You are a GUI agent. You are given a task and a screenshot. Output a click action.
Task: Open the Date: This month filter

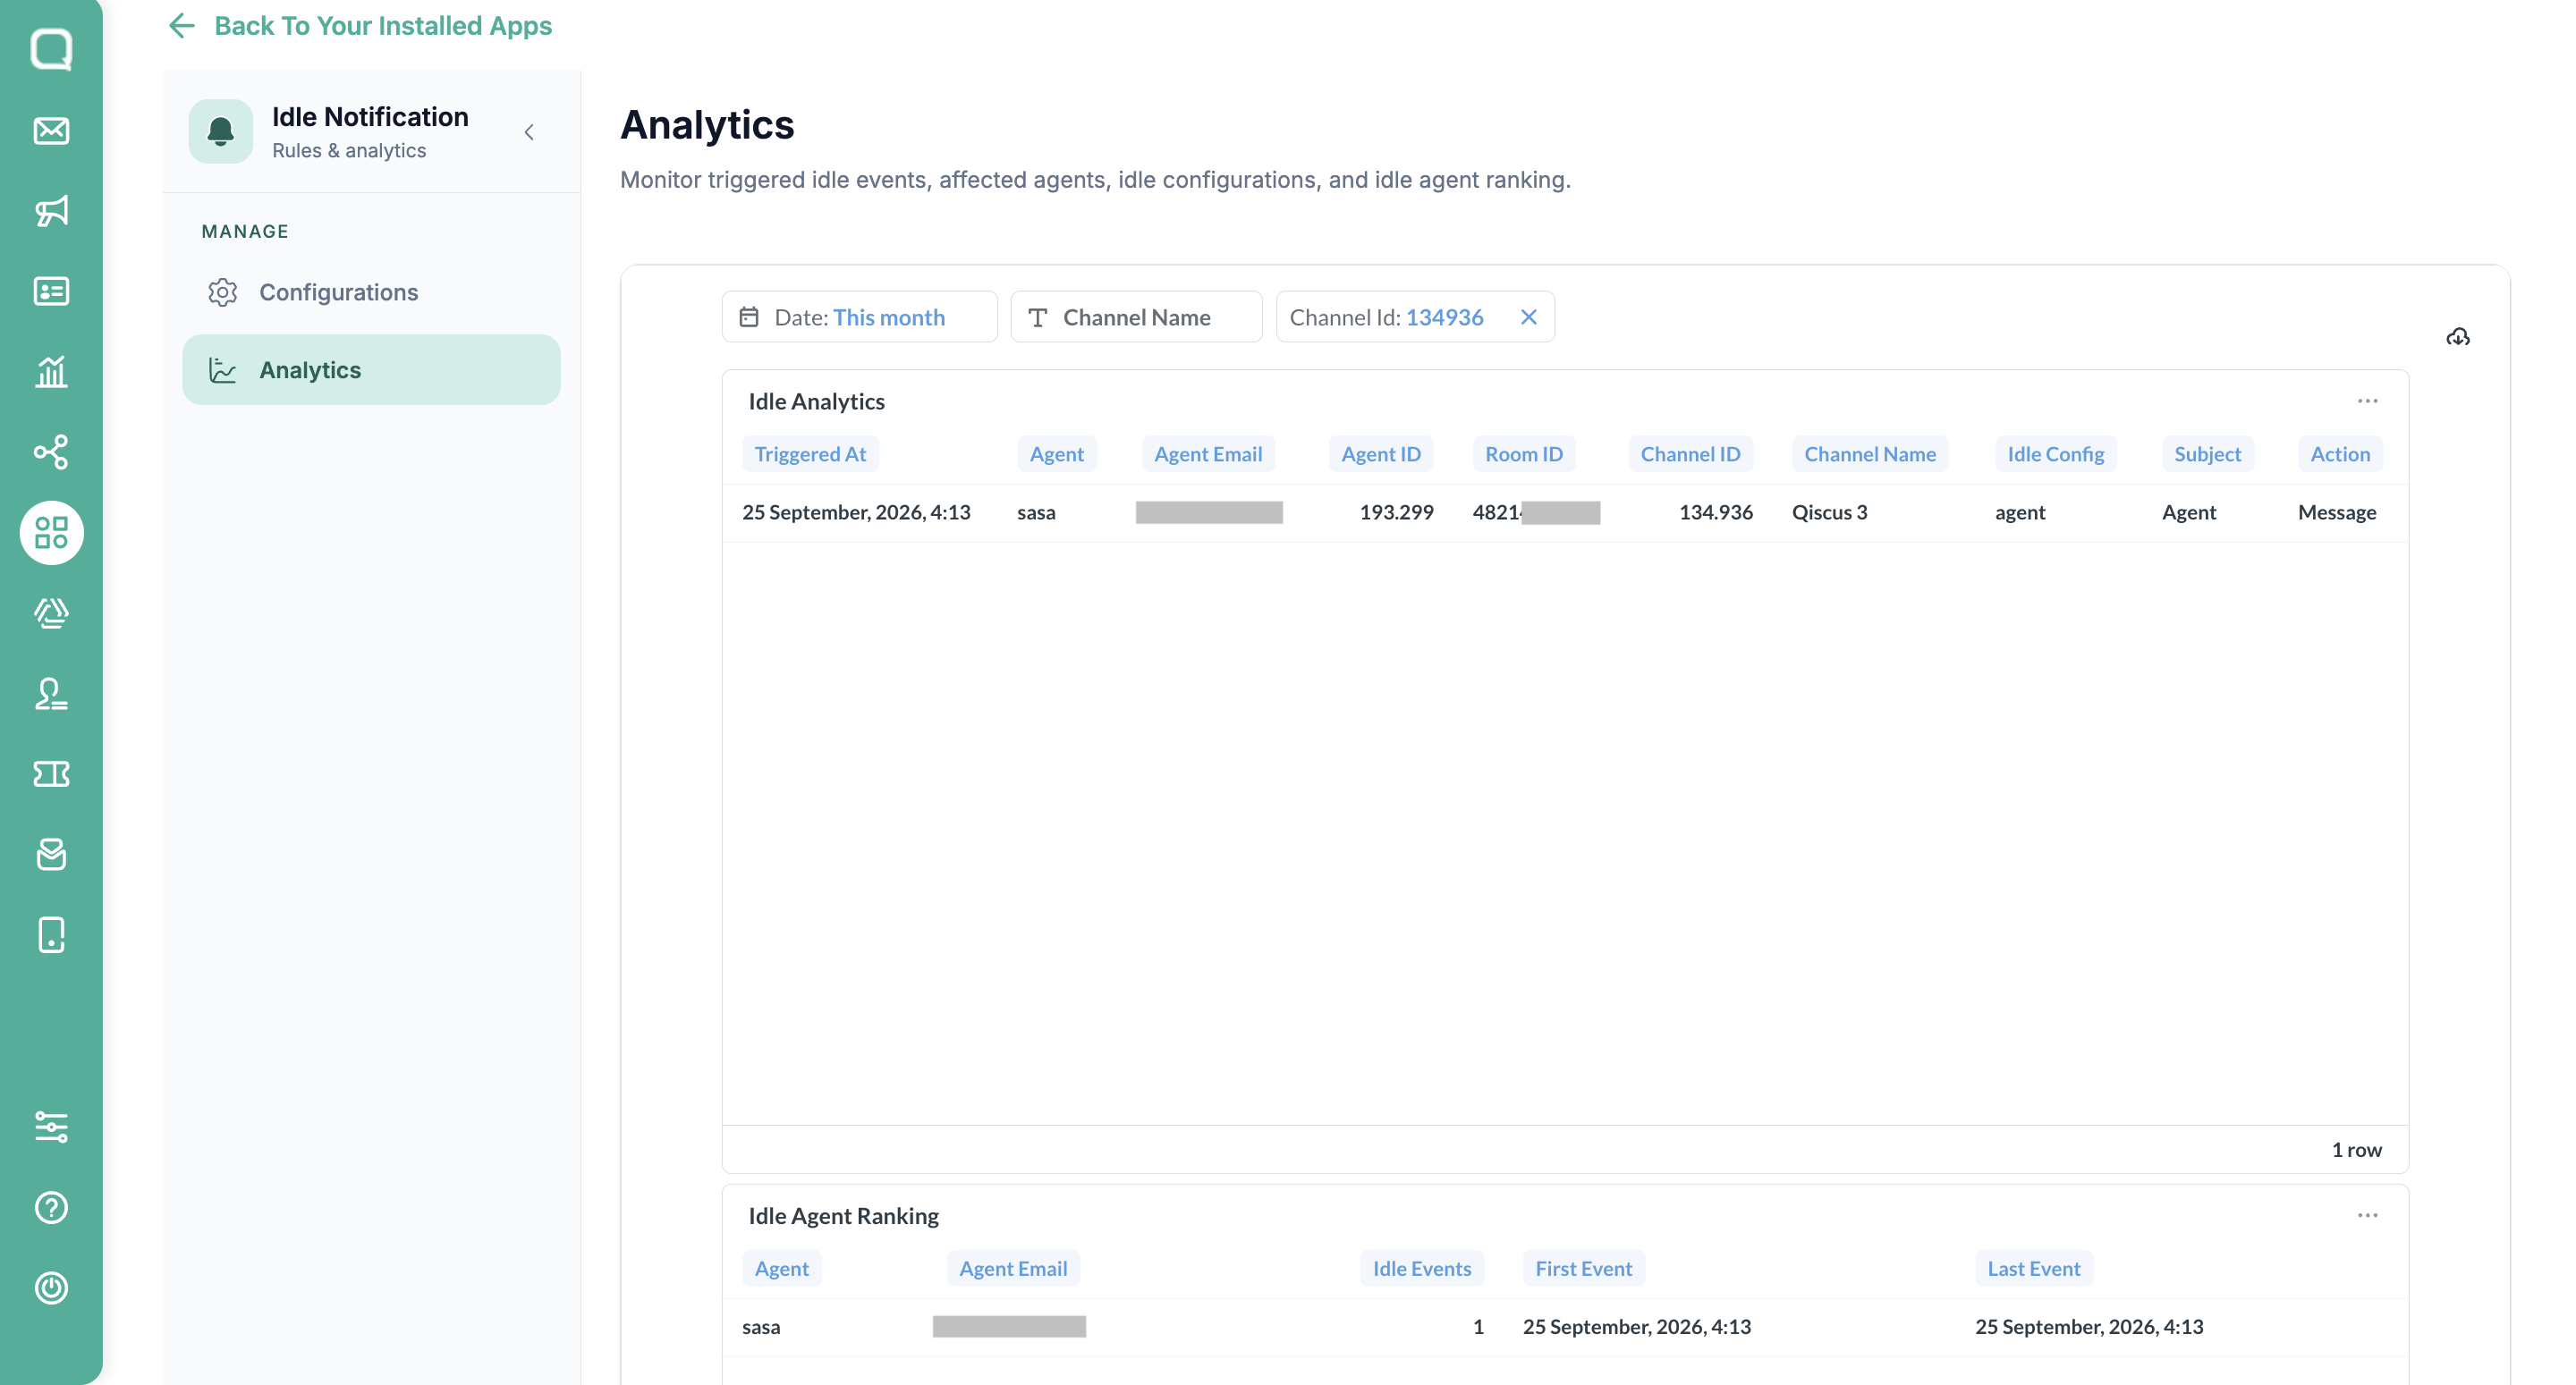pyautogui.click(x=859, y=317)
